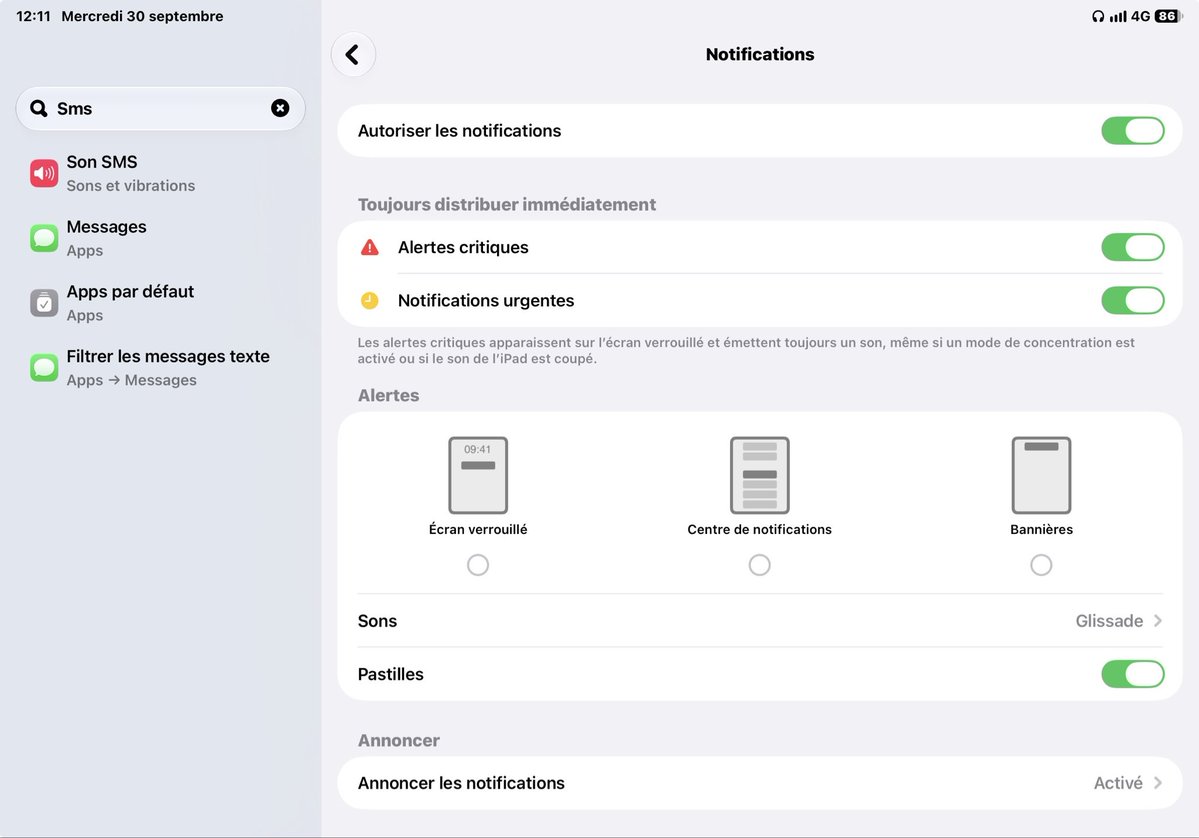Tap the Mercredi 30 septembre date
The height and width of the screenshot is (838, 1199).
[142, 16]
